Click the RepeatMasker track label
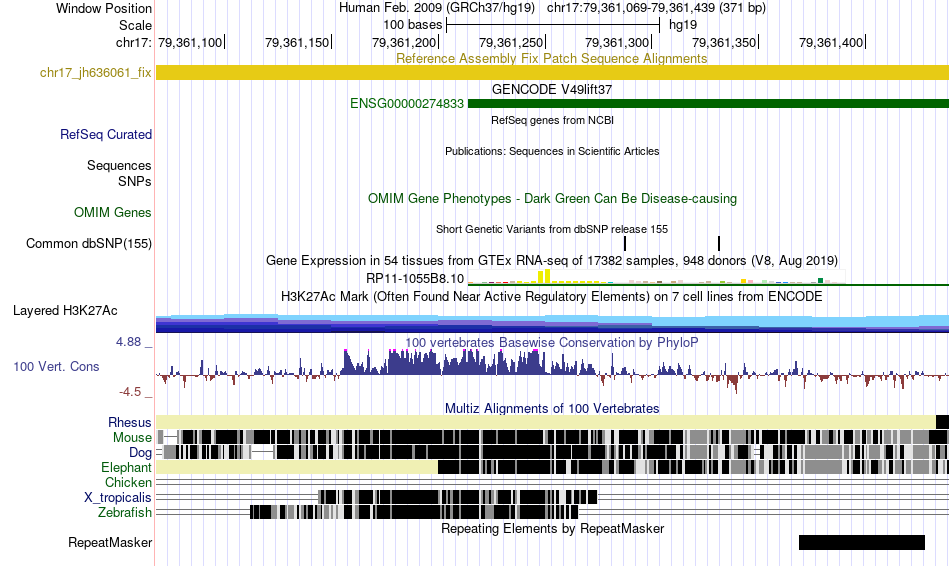The width and height of the screenshot is (950, 566). click(x=110, y=542)
